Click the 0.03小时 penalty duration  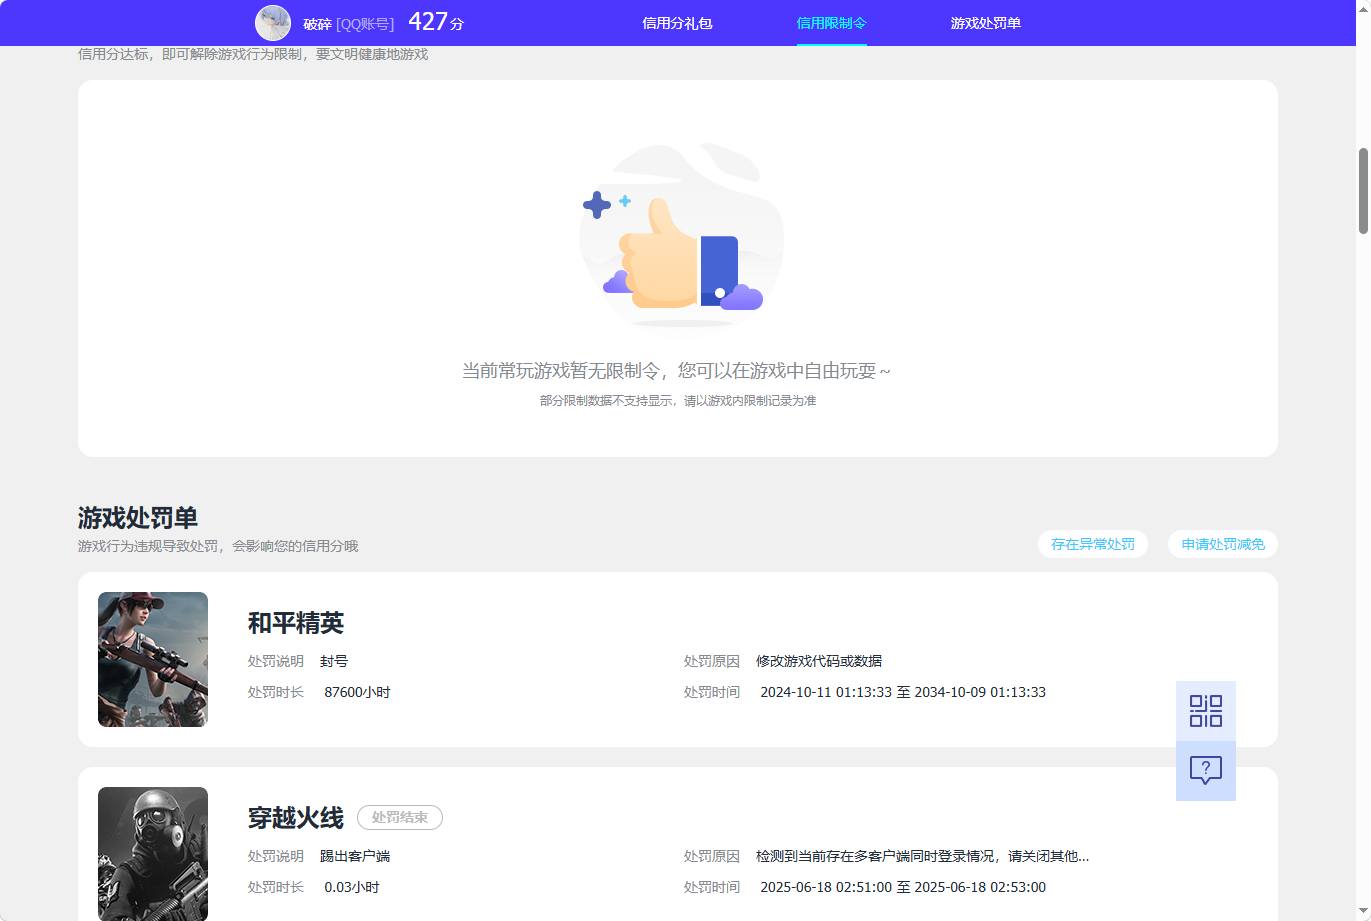pos(352,887)
